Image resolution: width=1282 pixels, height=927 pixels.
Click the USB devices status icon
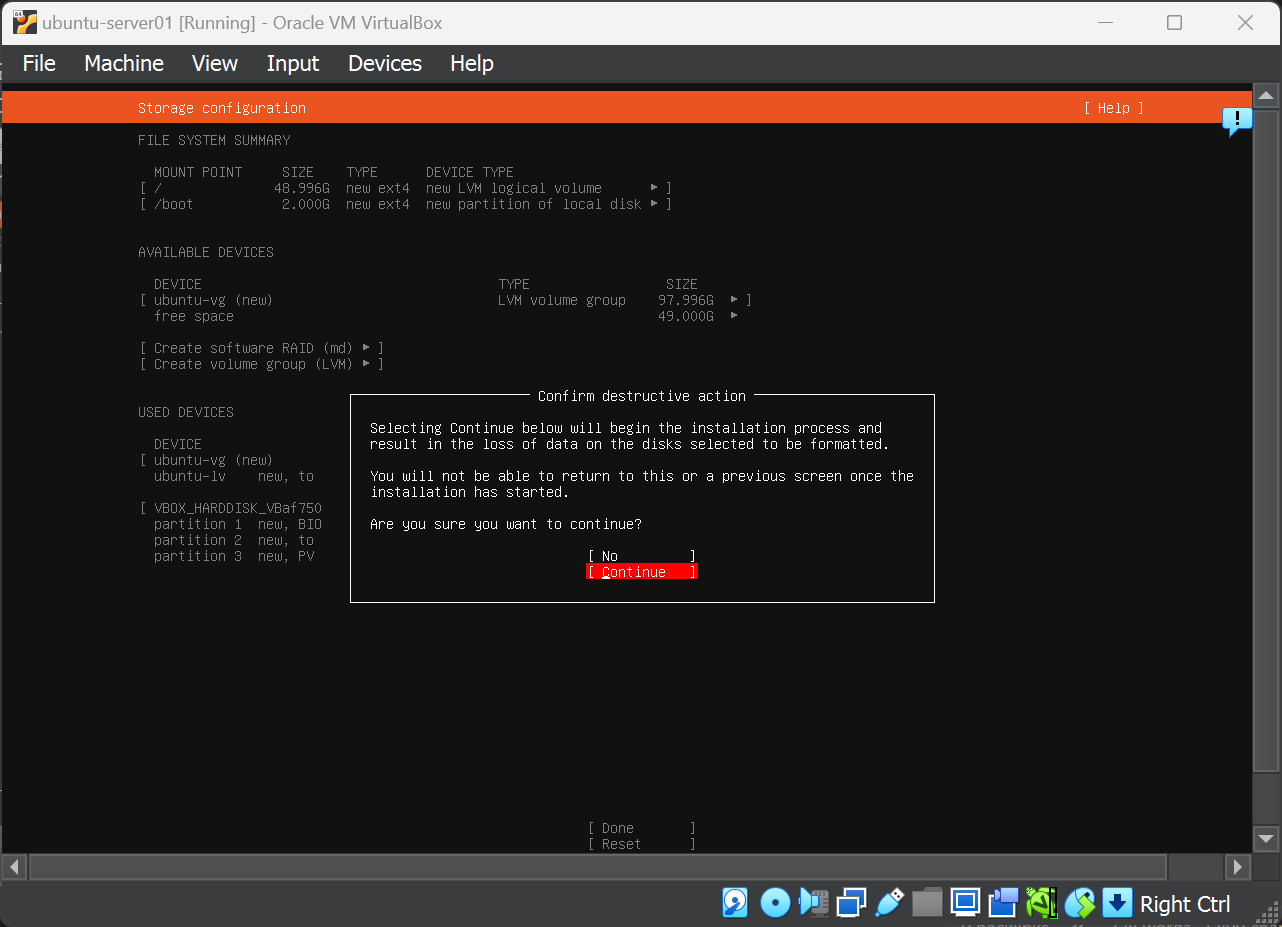889,903
